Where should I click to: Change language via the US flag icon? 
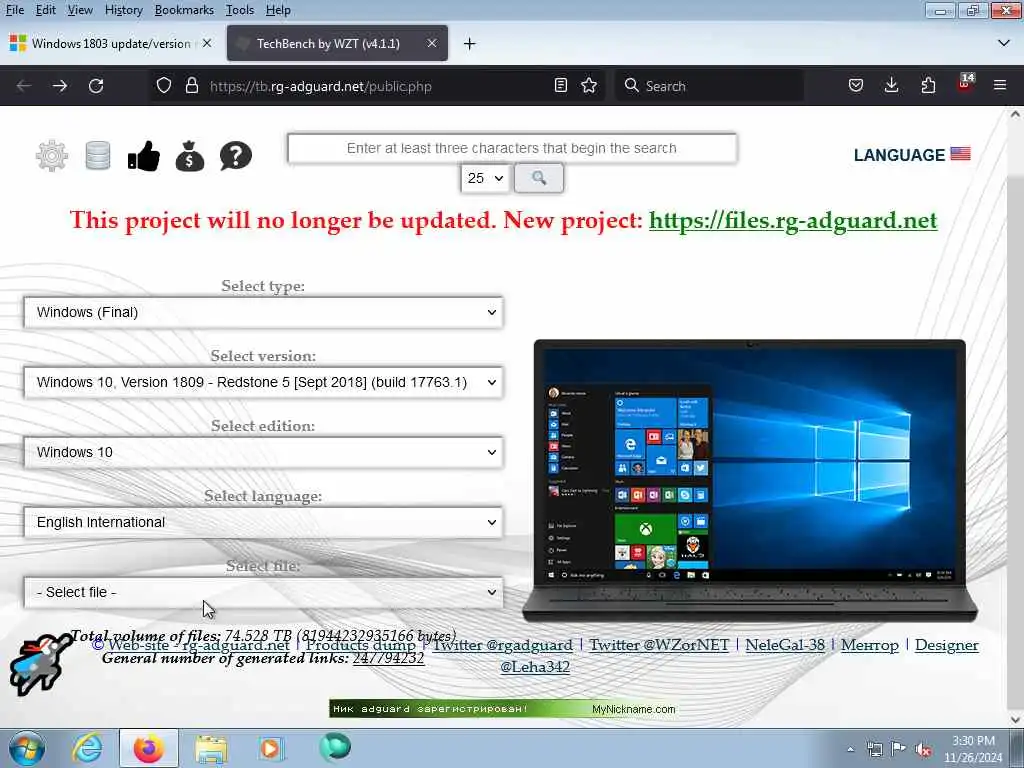coord(960,154)
